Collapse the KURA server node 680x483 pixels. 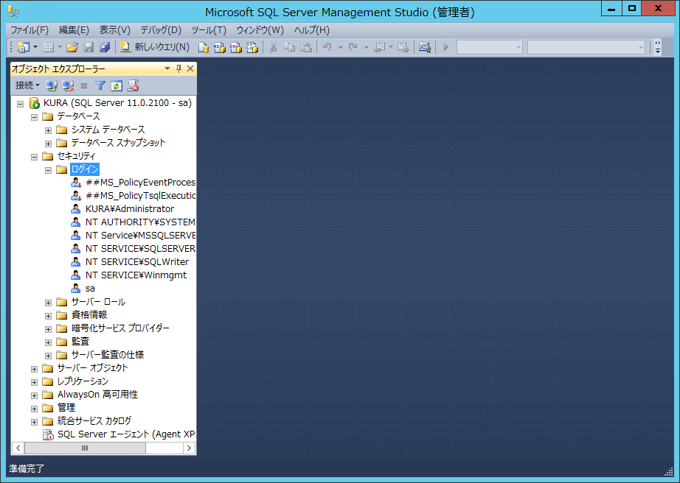pyautogui.click(x=20, y=104)
